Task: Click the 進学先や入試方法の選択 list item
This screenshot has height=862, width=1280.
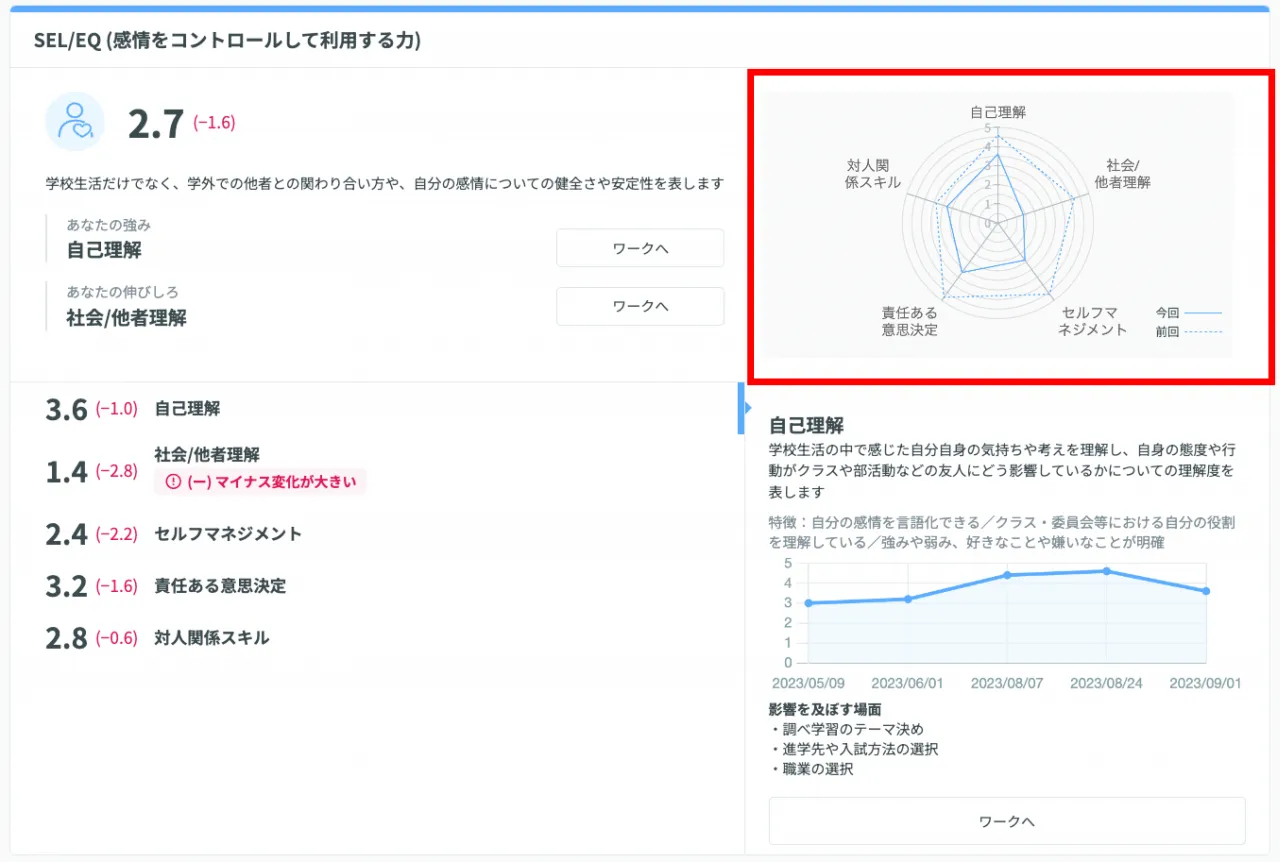Action: 853,749
